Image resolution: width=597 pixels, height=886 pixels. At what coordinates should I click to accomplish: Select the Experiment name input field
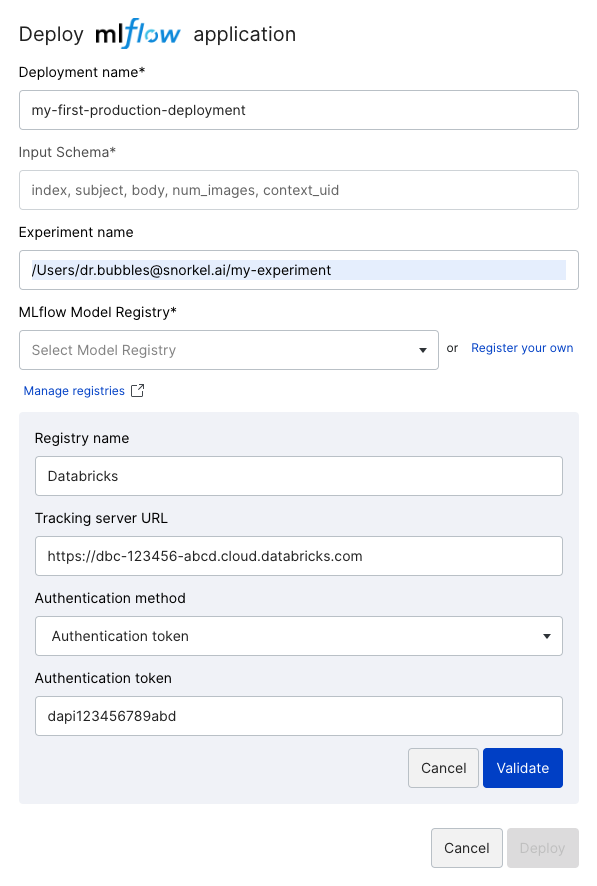pyautogui.click(x=299, y=270)
